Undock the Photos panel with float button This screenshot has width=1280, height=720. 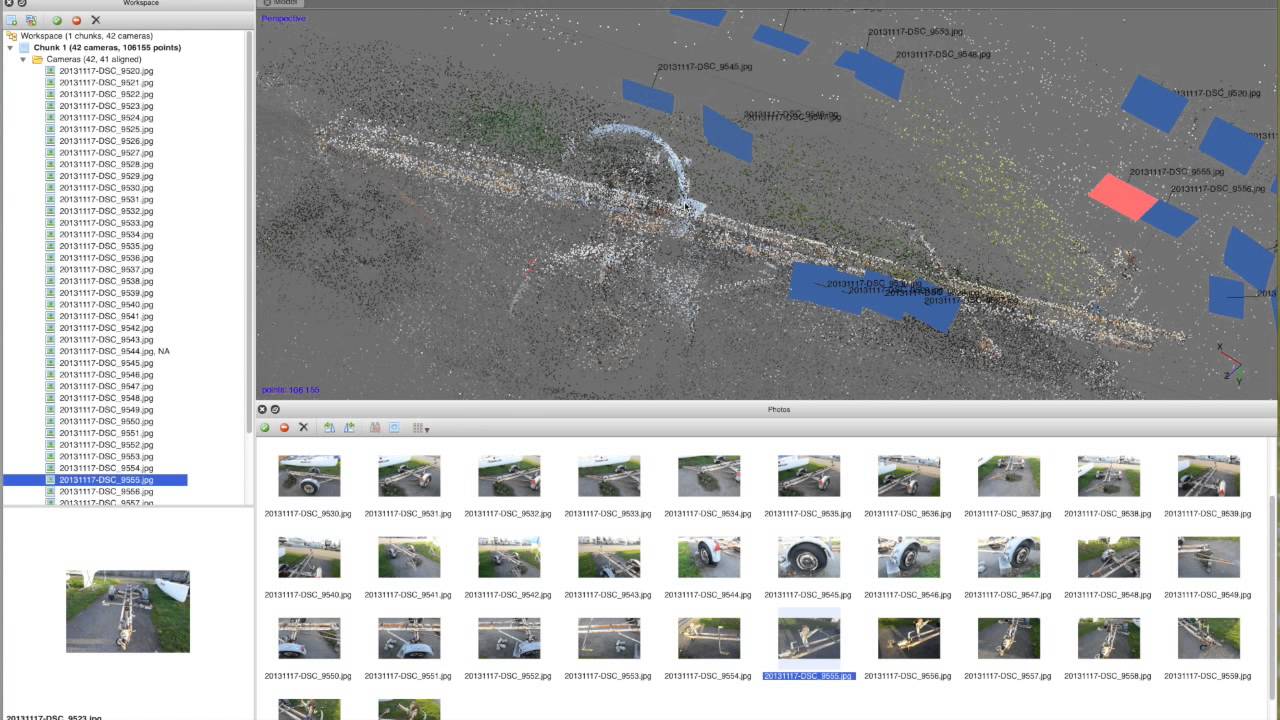tap(275, 409)
